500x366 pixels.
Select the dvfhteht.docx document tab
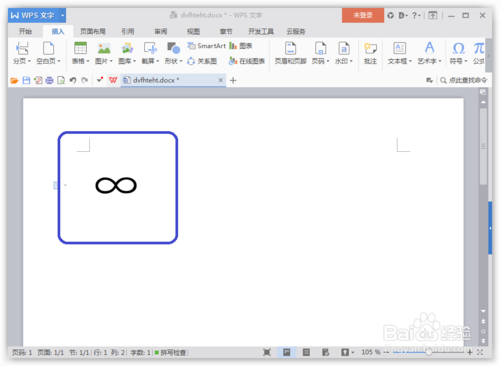coord(173,80)
